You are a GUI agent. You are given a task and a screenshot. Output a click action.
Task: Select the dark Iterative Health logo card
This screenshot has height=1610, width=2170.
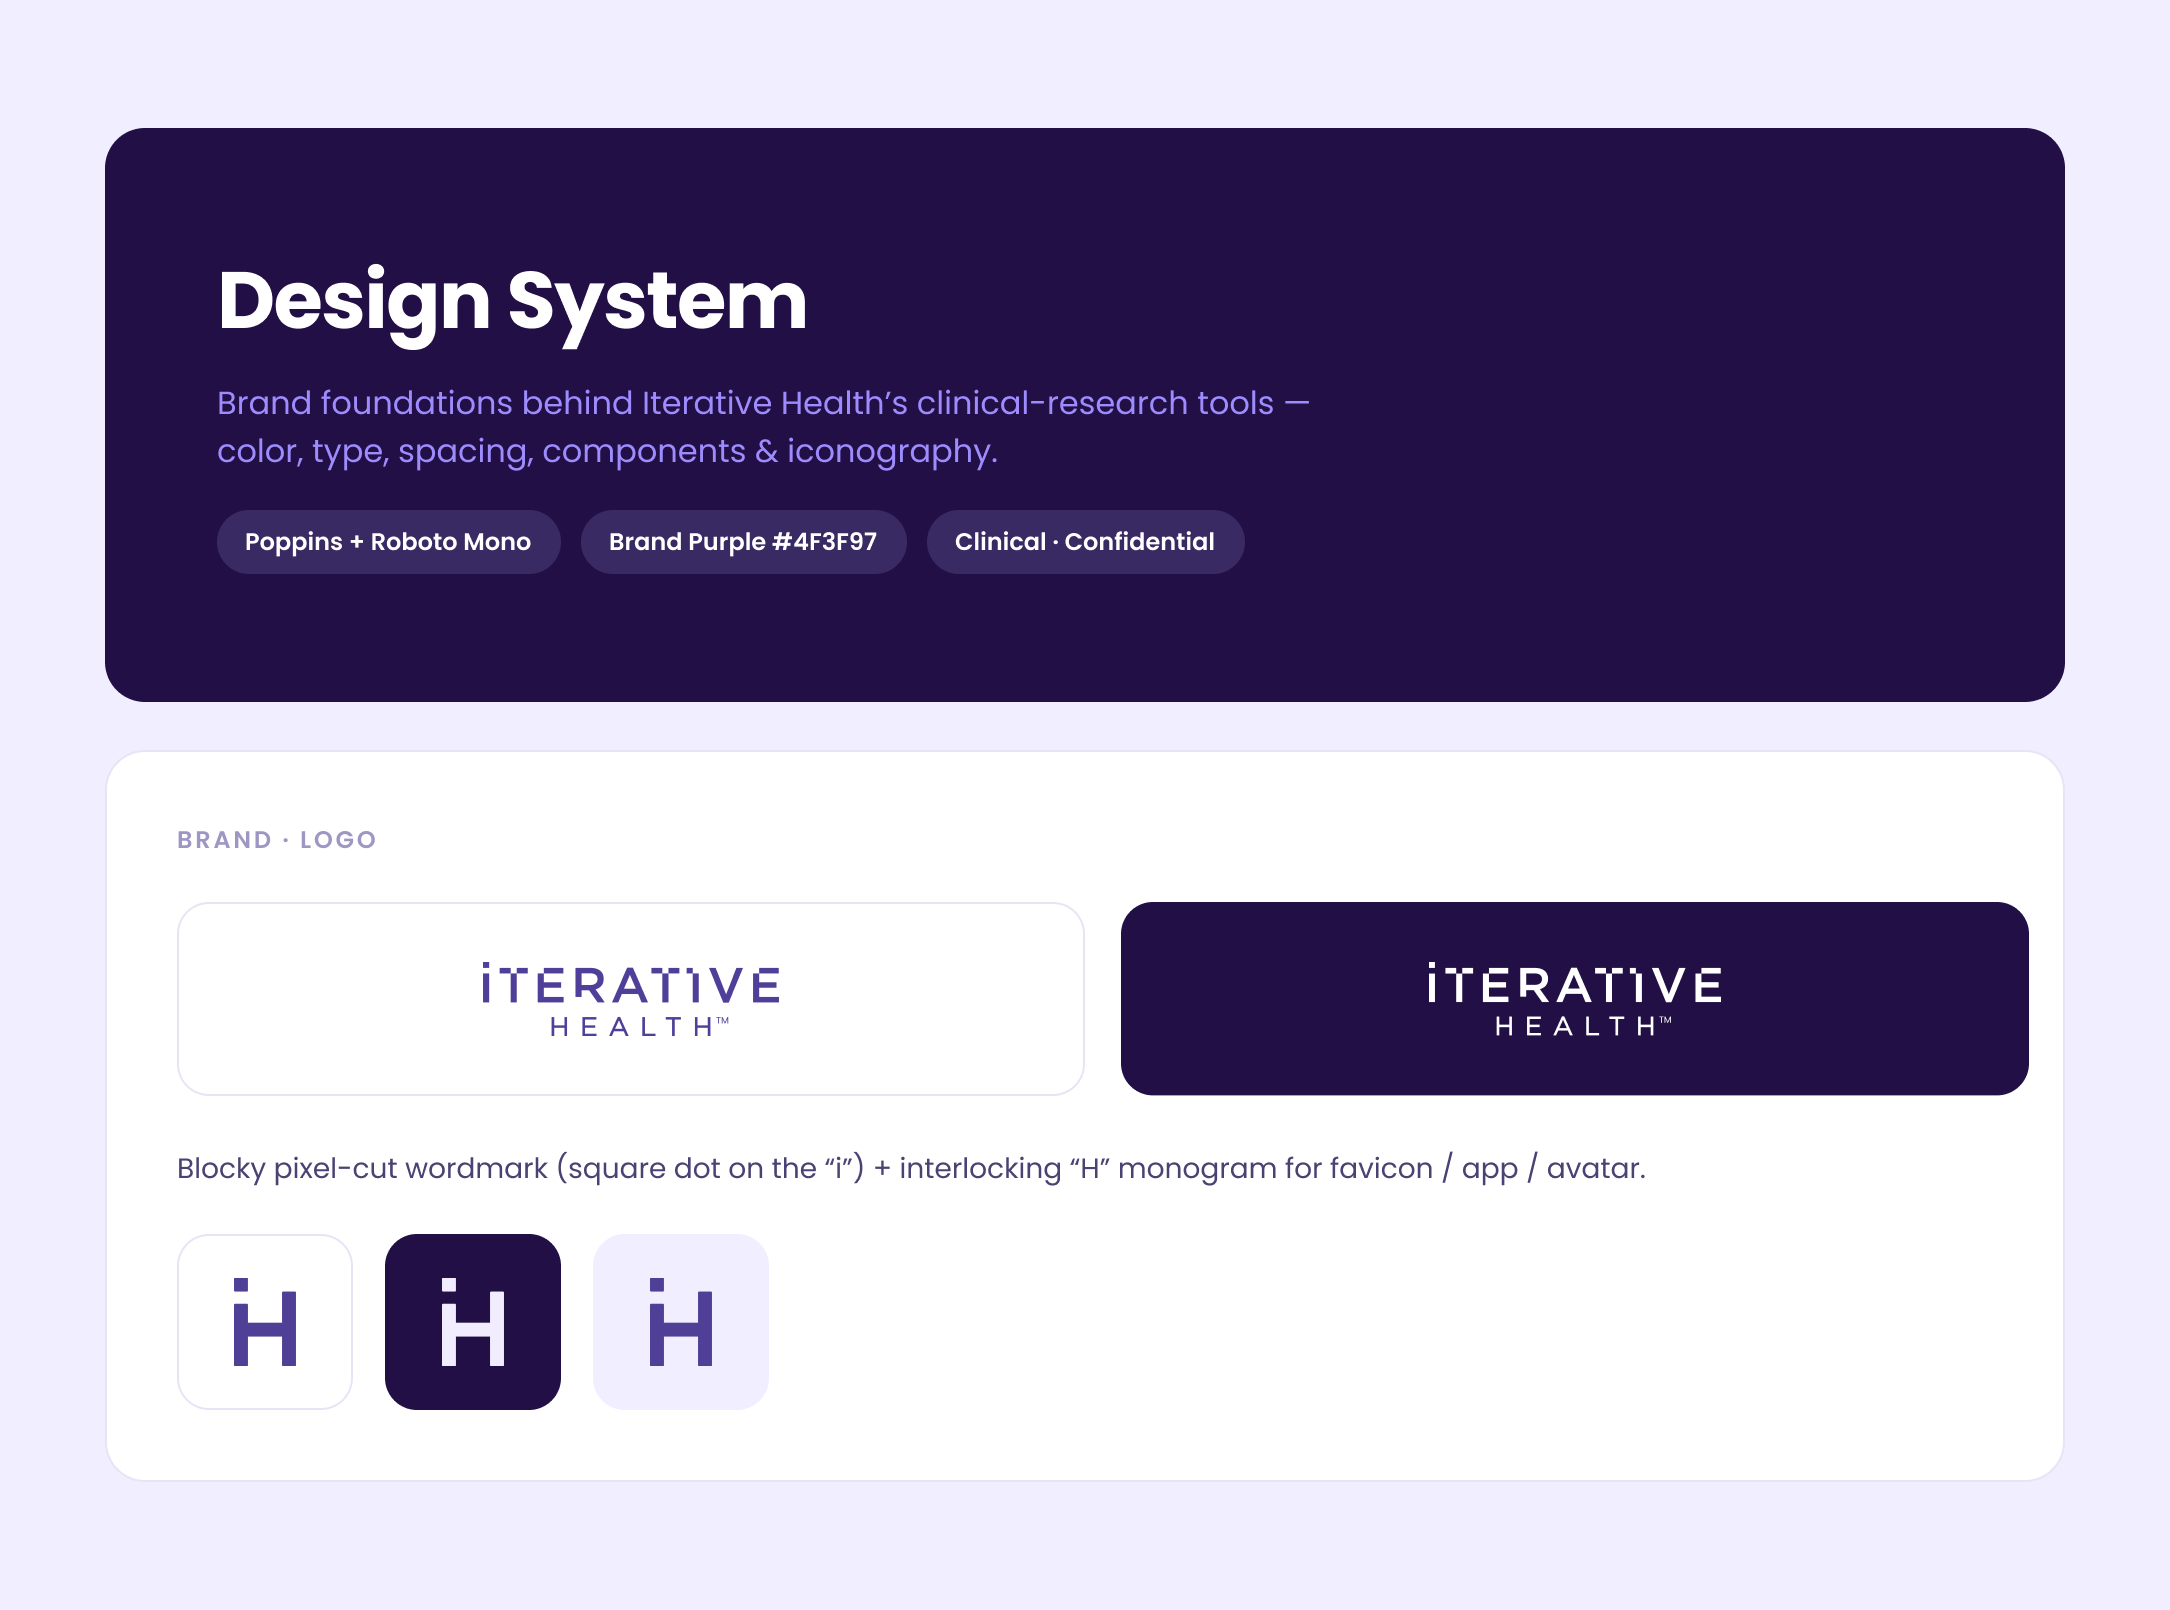click(1575, 998)
